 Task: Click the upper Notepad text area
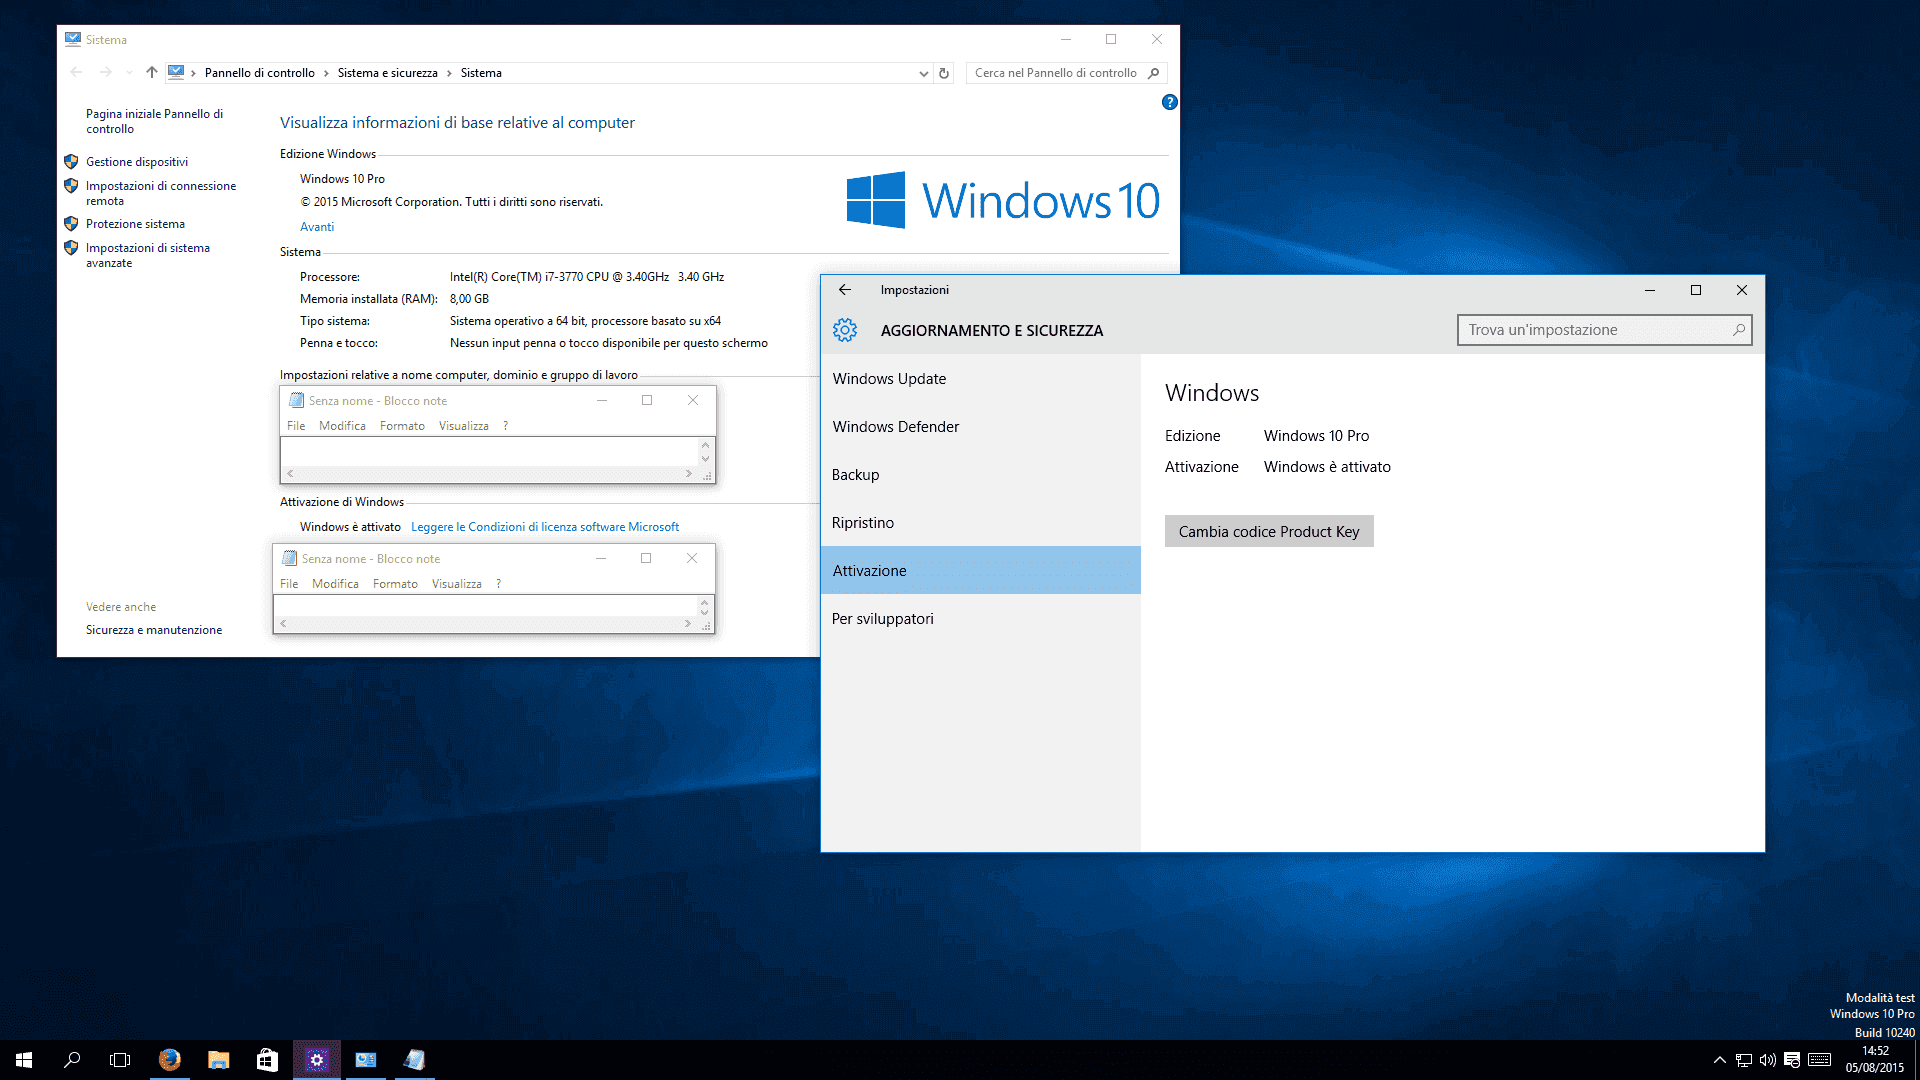[490, 452]
